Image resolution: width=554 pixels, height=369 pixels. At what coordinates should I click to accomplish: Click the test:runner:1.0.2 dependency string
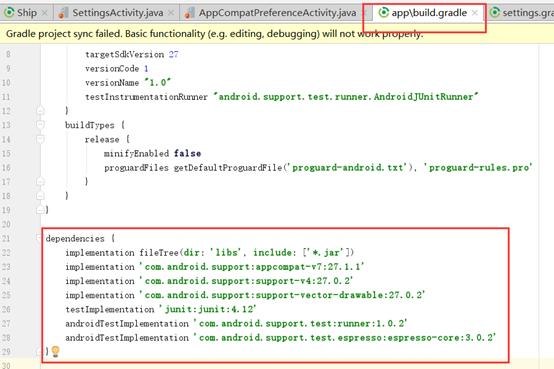click(x=301, y=323)
